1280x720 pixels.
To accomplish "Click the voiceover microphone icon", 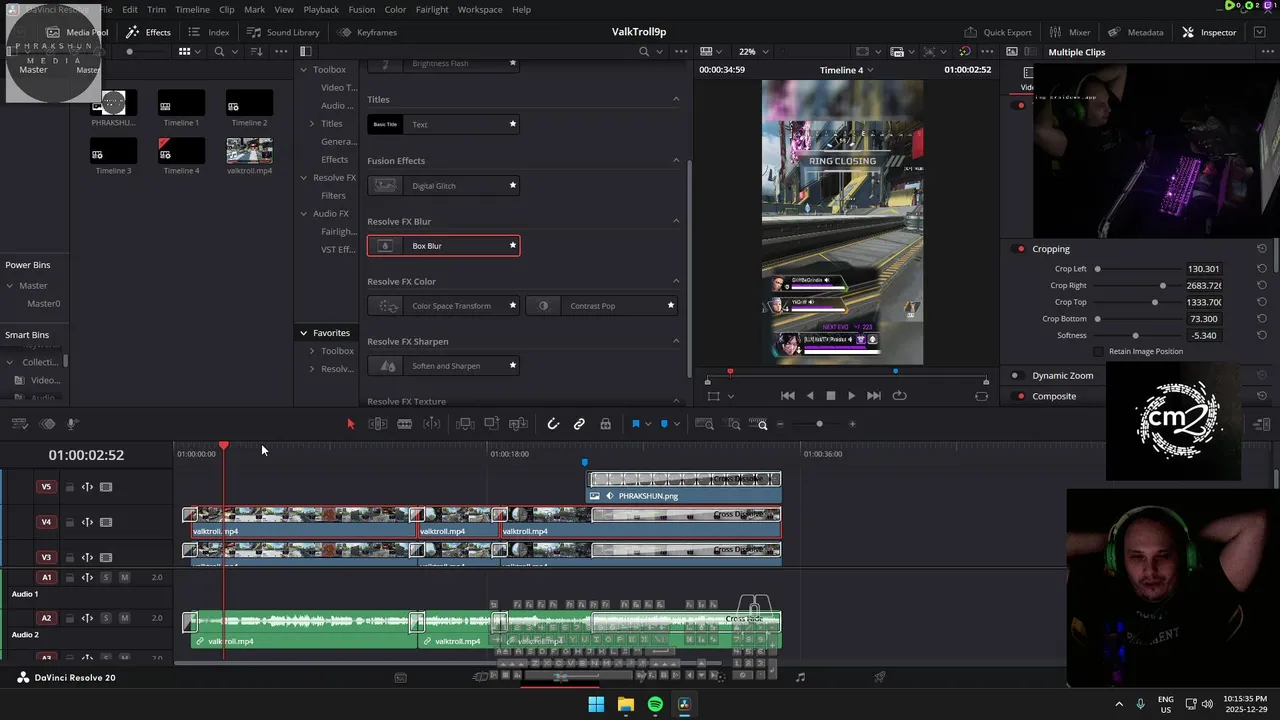I will (72, 424).
